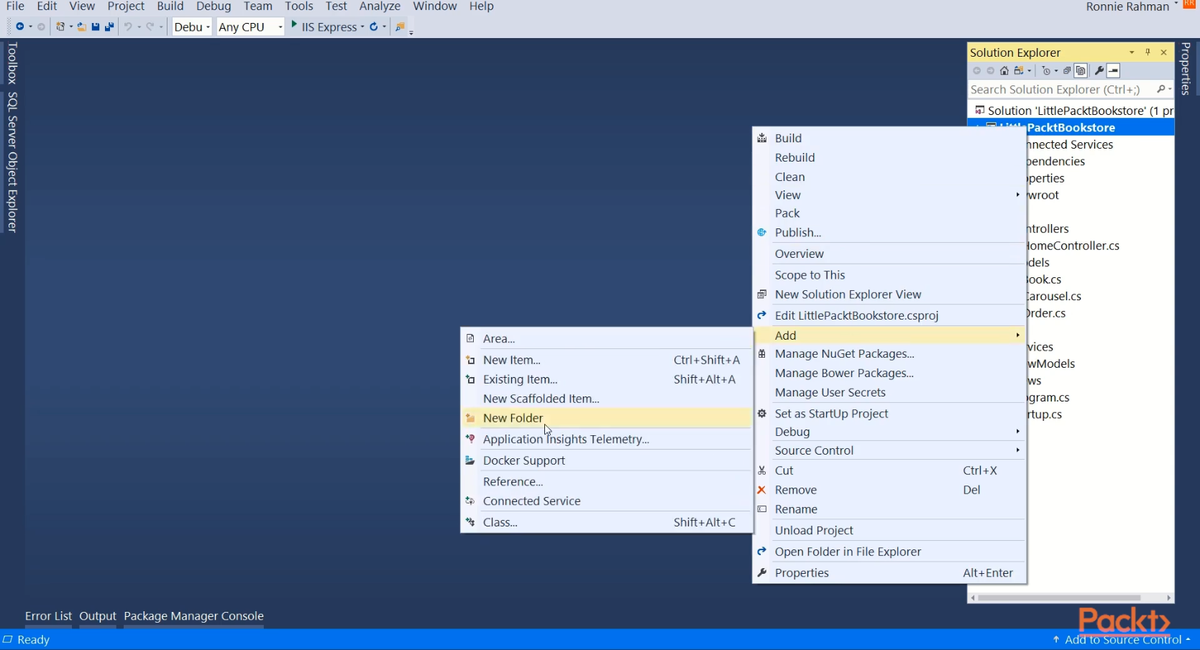Screen dimensions: 1200x650
Task: Toggle Preview Selected Items in Solution Explorer
Action: 1113,71
